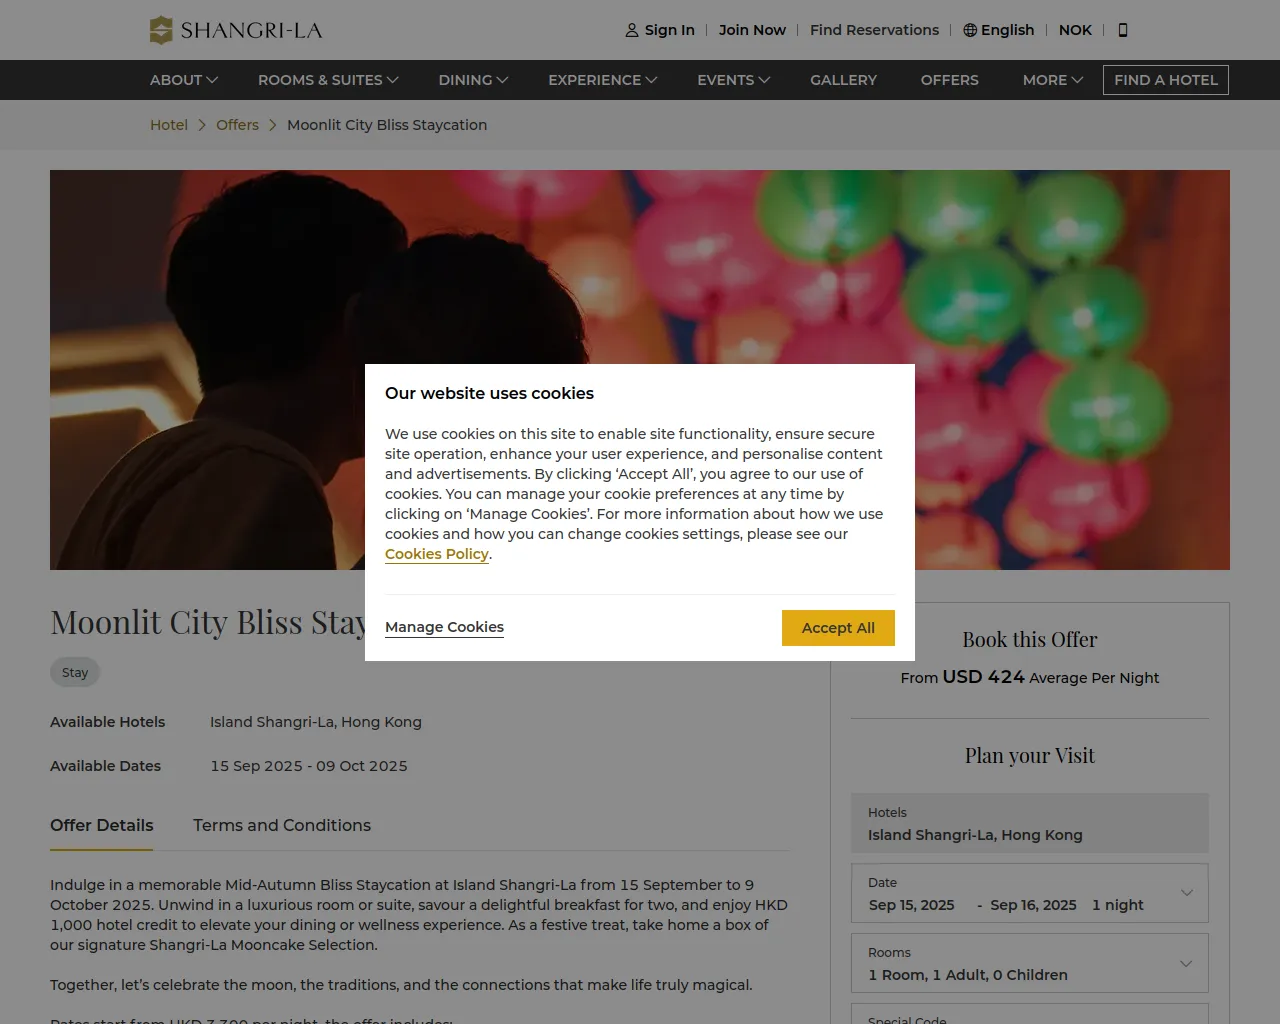Accept all cookies
This screenshot has height=1024, width=1280.
tap(838, 628)
